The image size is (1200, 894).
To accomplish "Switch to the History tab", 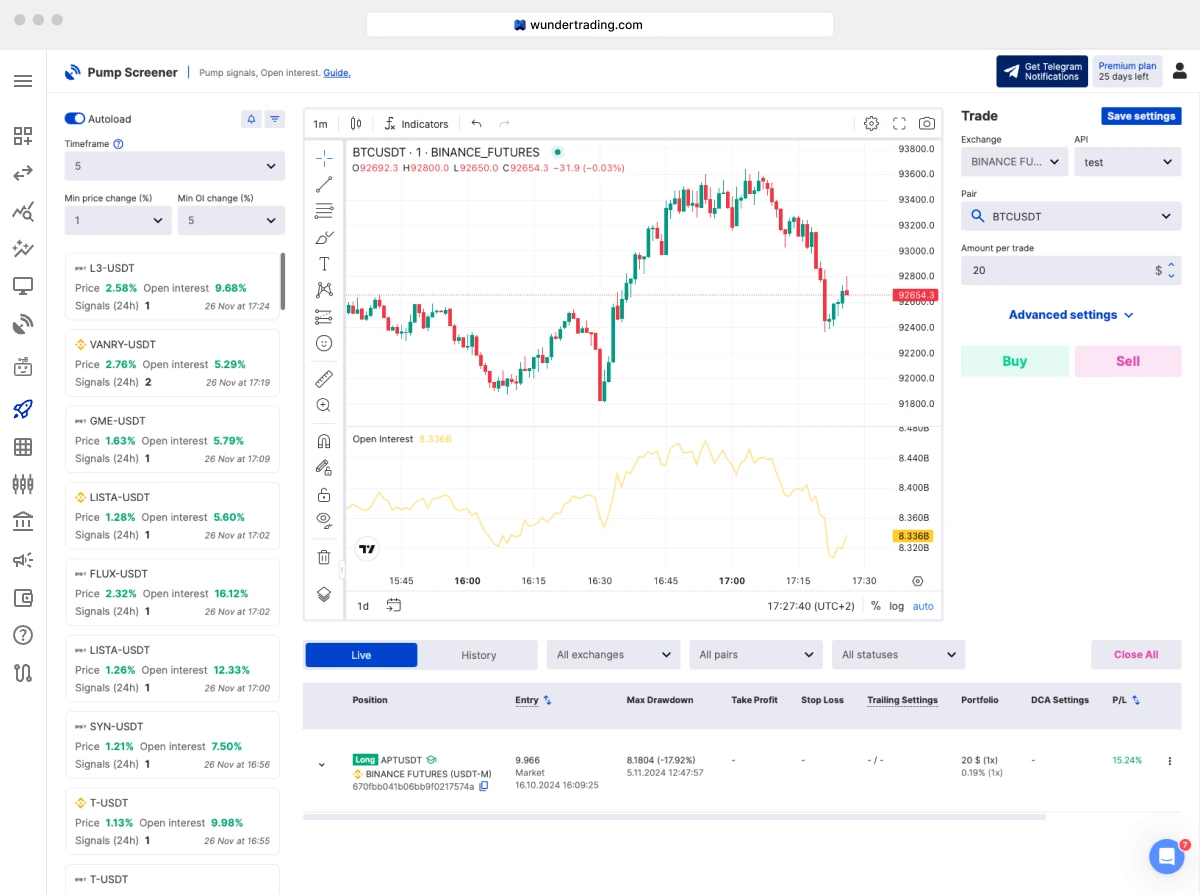I will click(479, 654).
